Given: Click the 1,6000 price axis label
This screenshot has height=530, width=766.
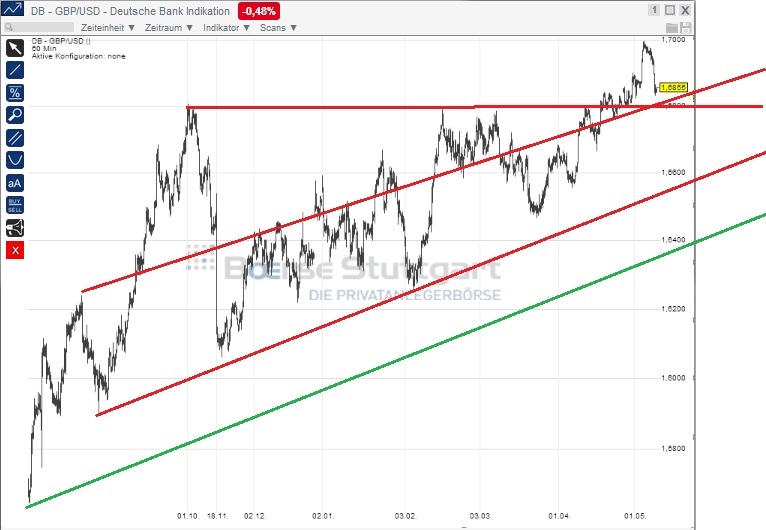Looking at the screenshot, I should [x=673, y=378].
